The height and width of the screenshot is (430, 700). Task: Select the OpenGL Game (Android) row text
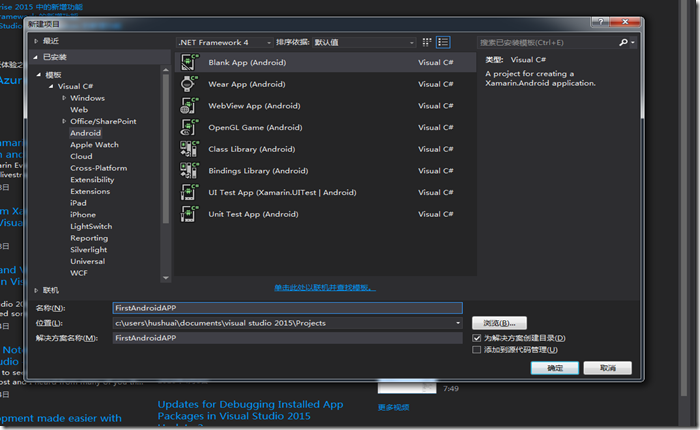pos(255,127)
